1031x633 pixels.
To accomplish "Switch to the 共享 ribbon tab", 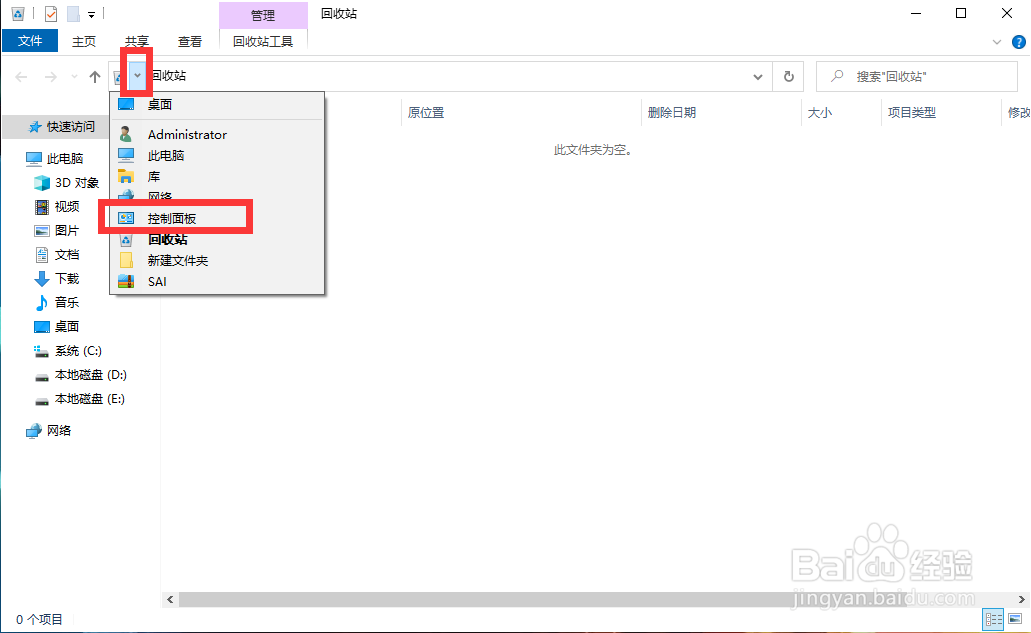I will coord(137,41).
